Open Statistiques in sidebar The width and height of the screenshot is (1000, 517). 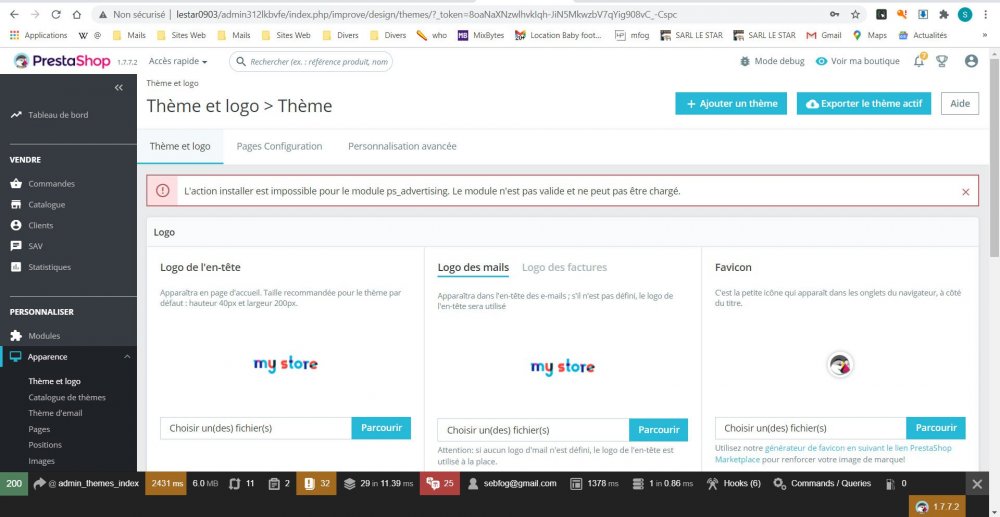coord(41,267)
